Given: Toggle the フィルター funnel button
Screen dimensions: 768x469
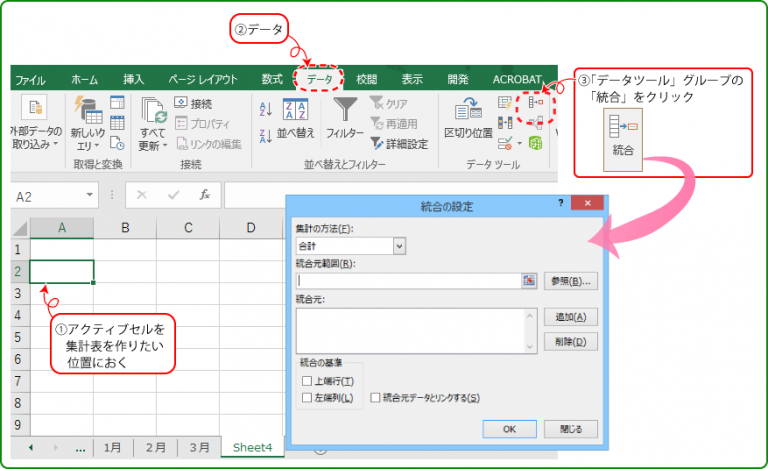Looking at the screenshot, I should [x=345, y=118].
